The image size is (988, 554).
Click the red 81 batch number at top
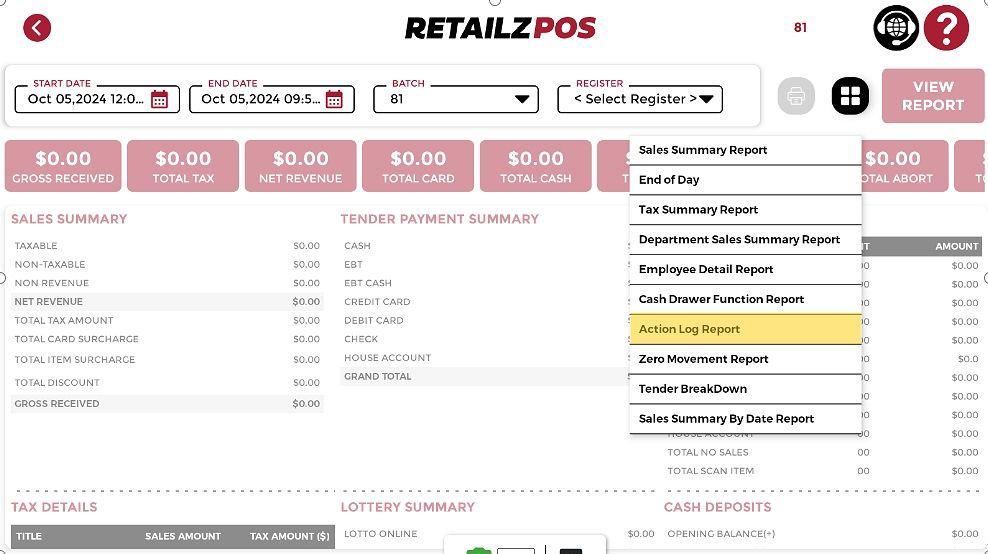click(x=800, y=28)
